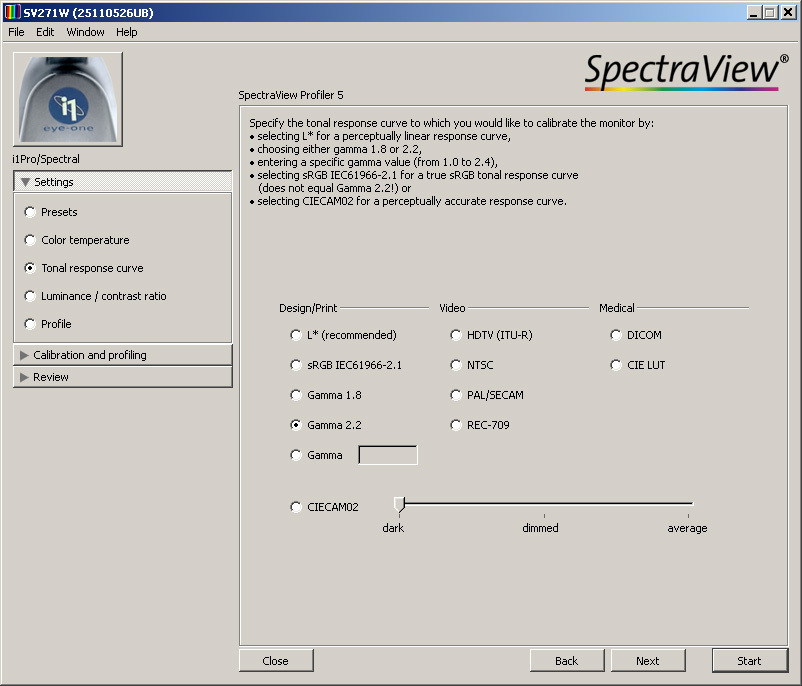Click the custom Gamma value field
The height and width of the screenshot is (686, 802).
[x=388, y=455]
